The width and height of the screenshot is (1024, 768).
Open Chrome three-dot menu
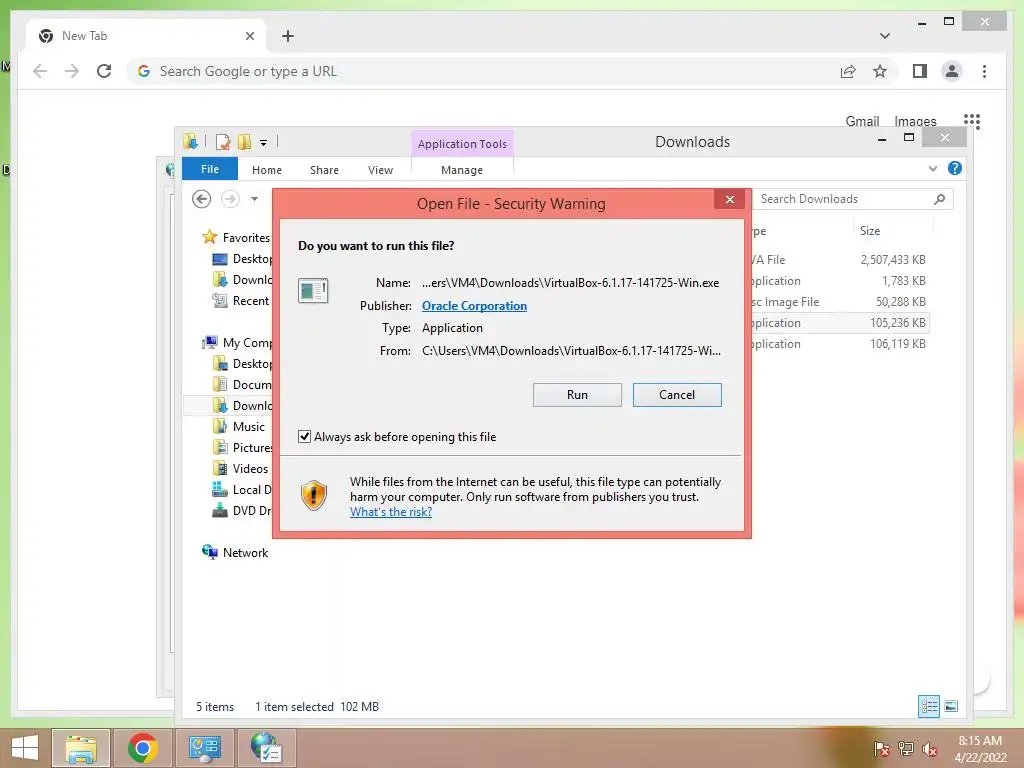984,71
